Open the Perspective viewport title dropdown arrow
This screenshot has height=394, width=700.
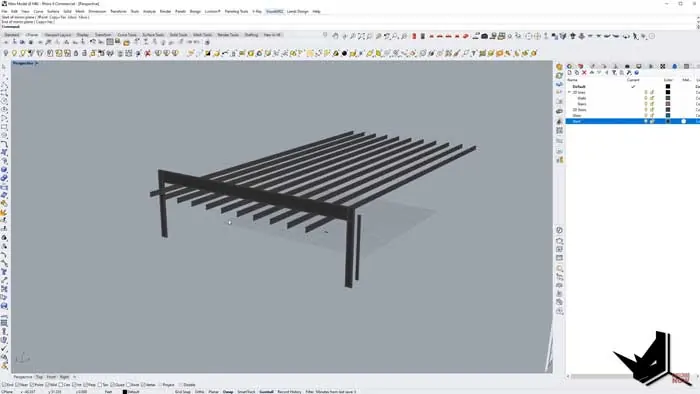pyautogui.click(x=37, y=63)
